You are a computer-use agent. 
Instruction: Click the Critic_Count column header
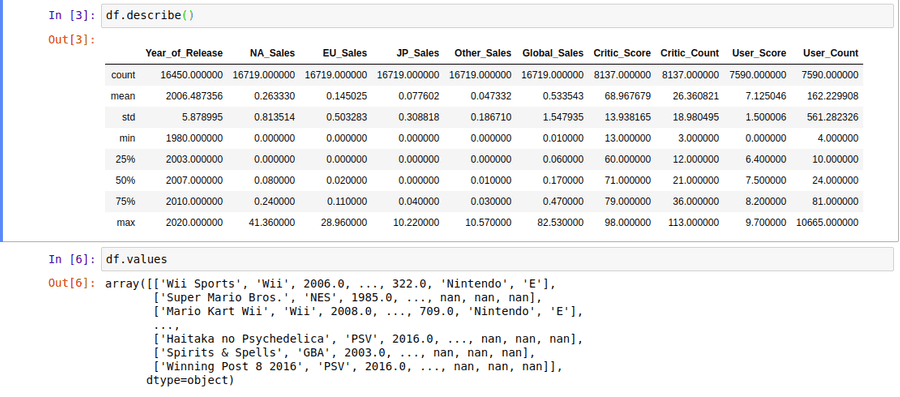point(689,53)
